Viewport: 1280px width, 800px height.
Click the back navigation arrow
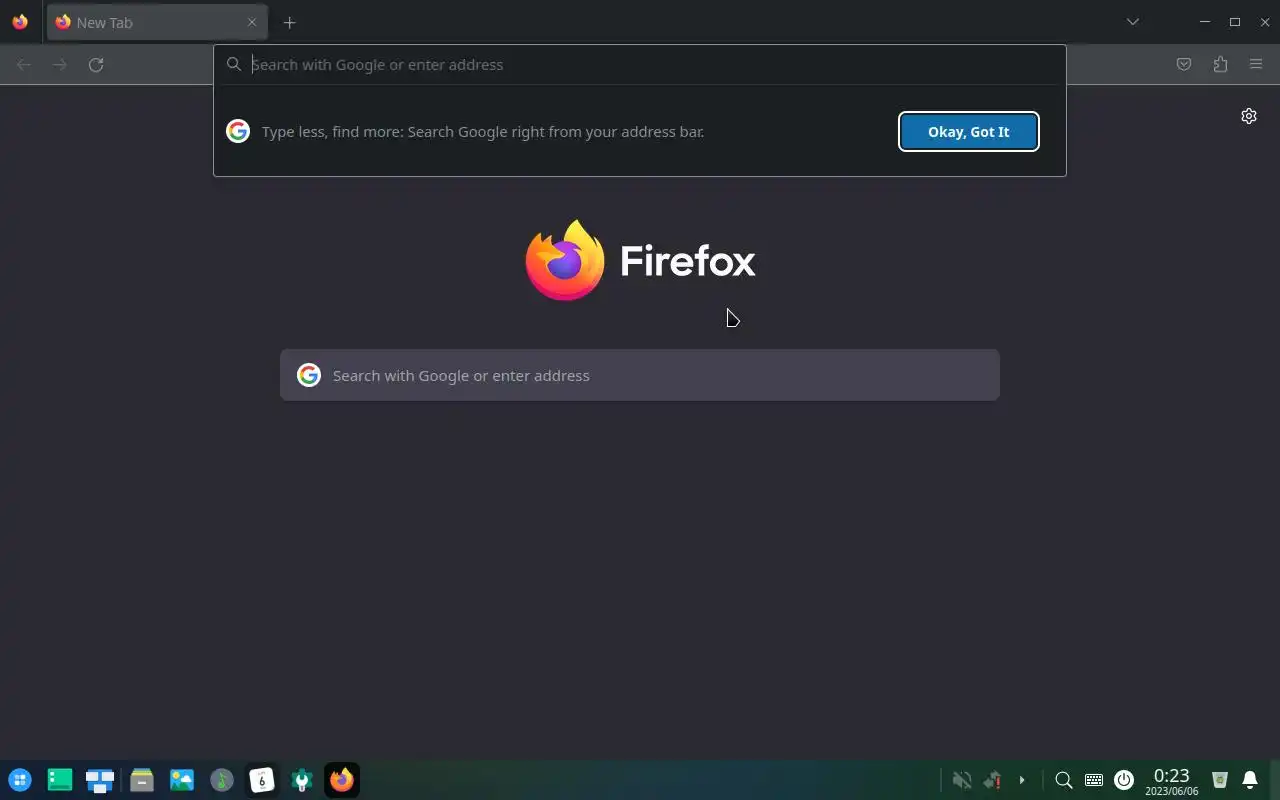(24, 64)
